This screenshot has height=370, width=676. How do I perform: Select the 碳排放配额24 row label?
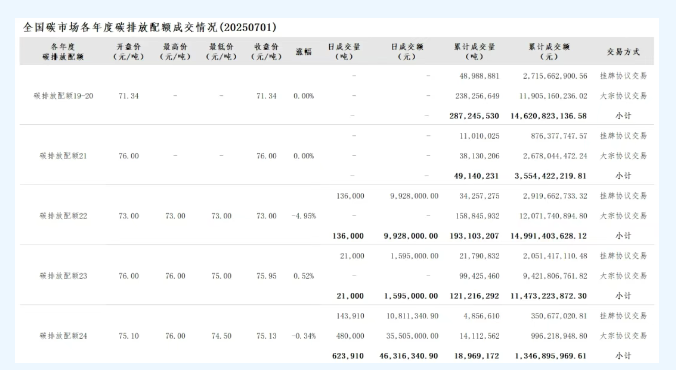pyautogui.click(x=63, y=336)
